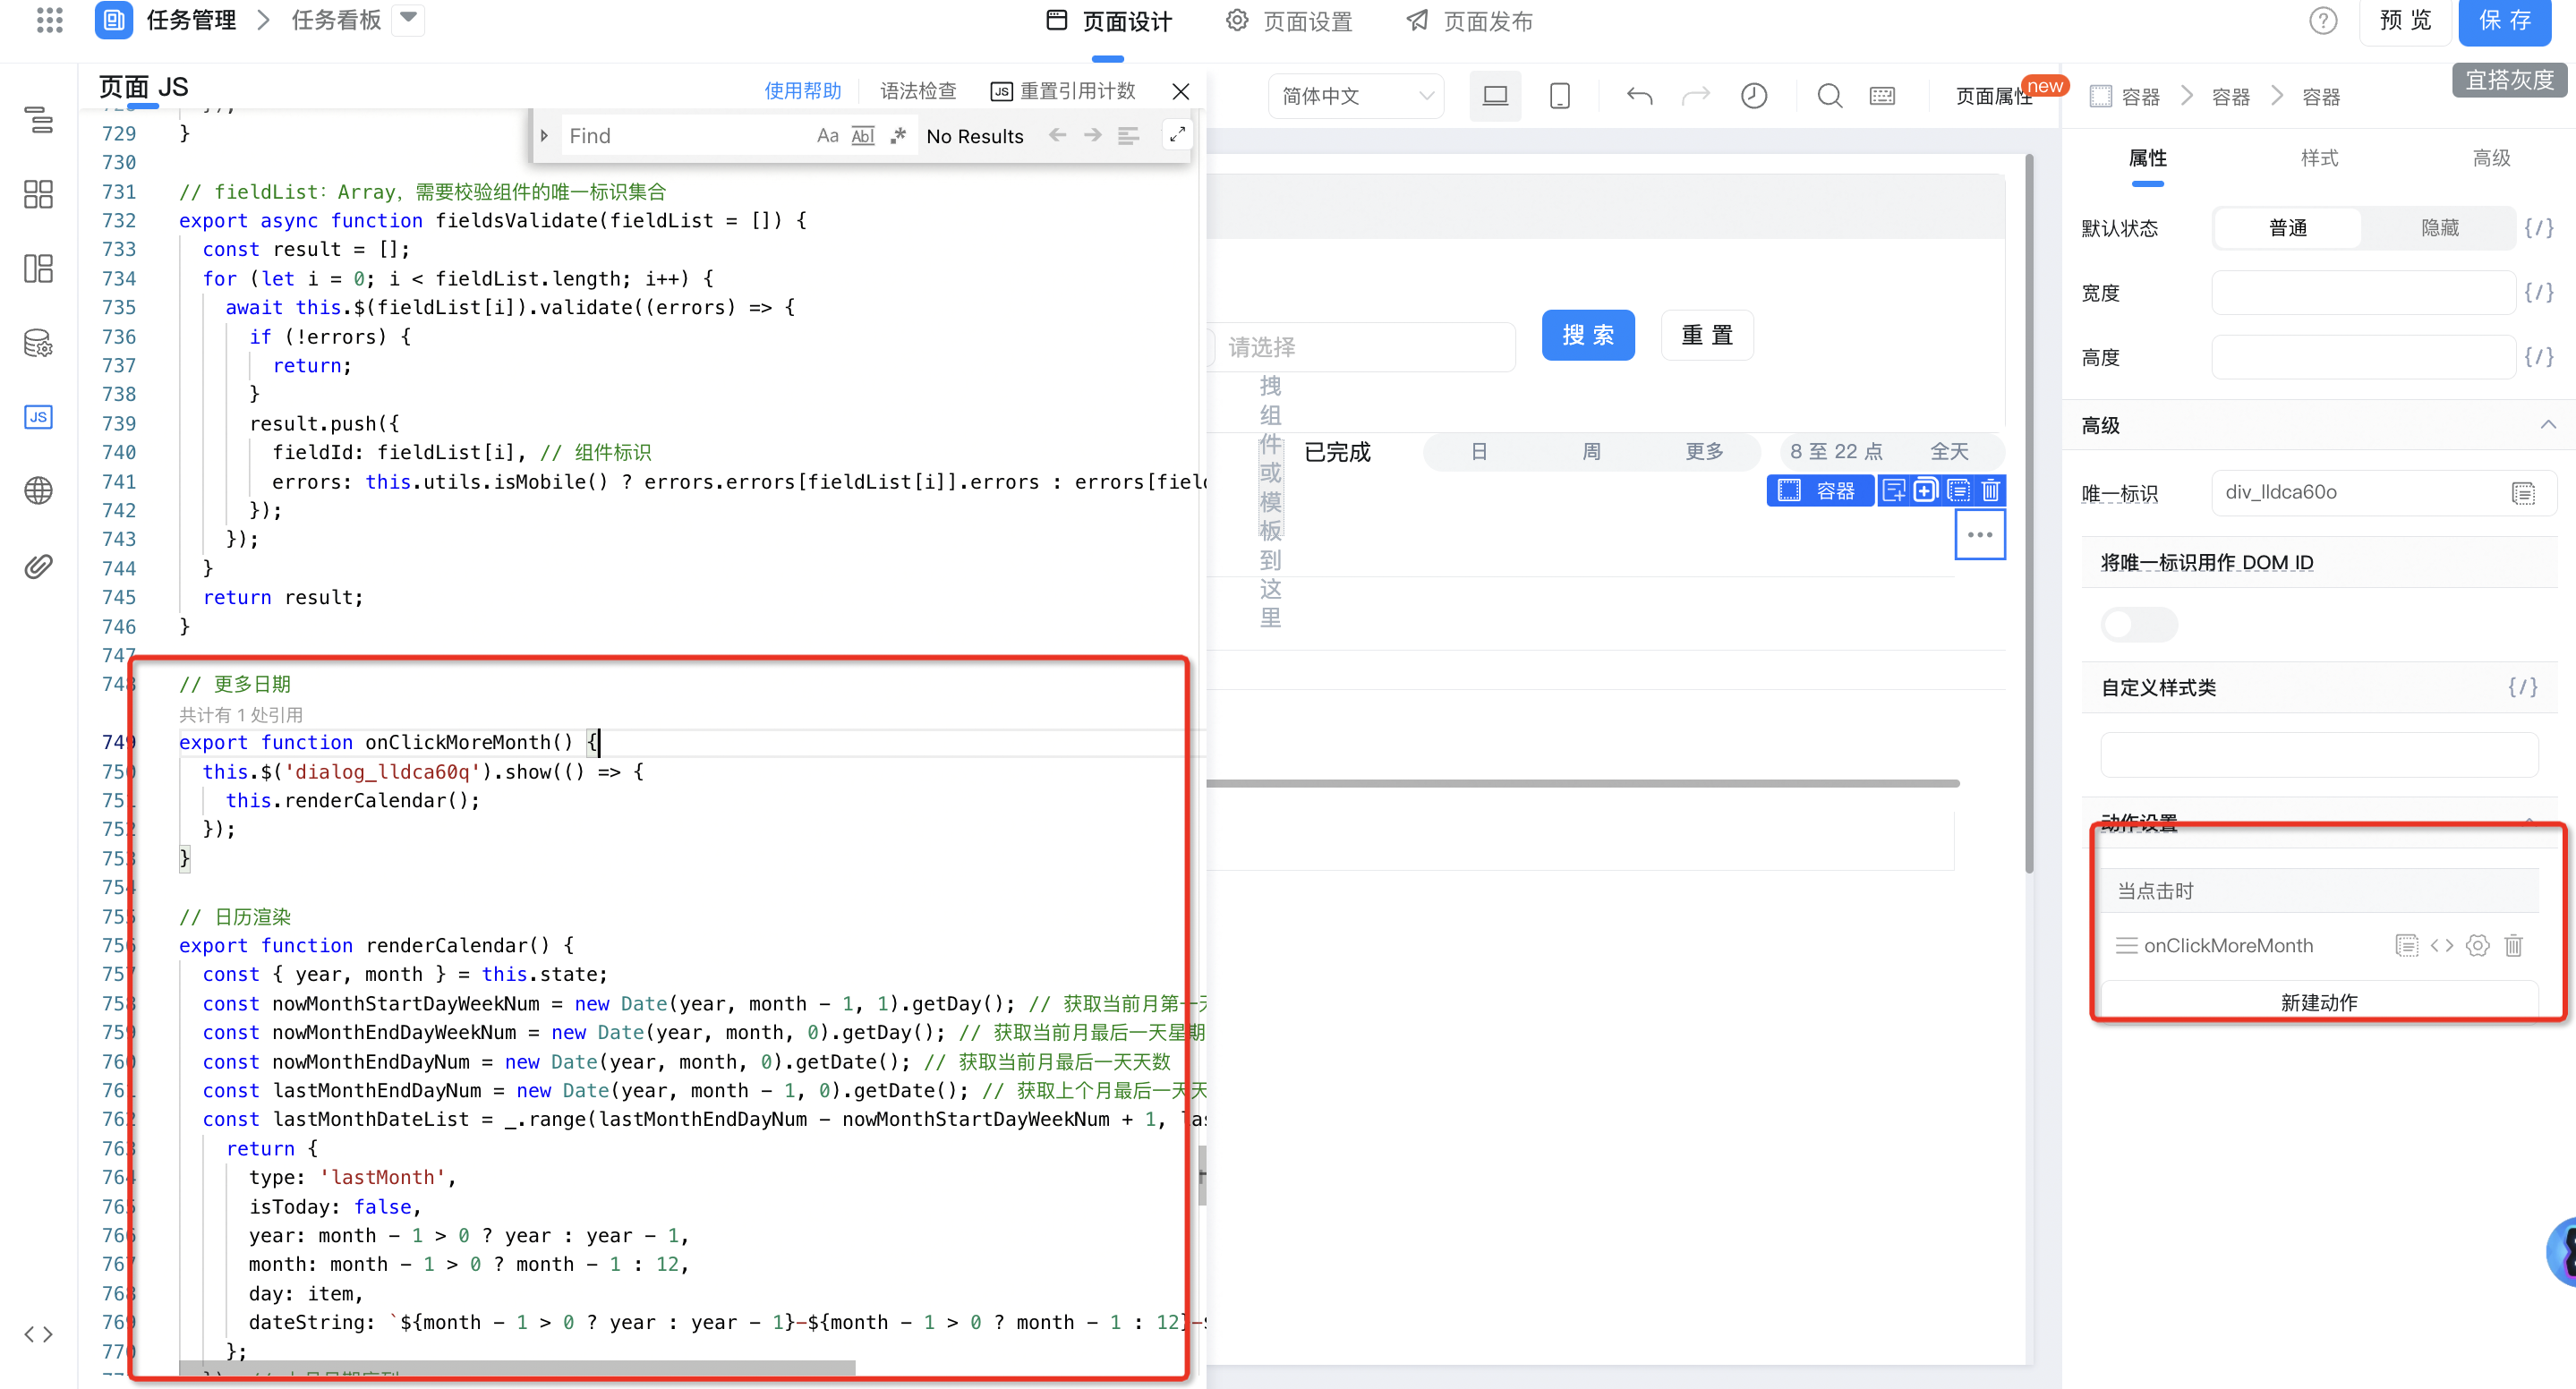Viewport: 2576px width, 1389px height.
Task: Open the page JS panel sidebar icon
Action: tap(38, 417)
